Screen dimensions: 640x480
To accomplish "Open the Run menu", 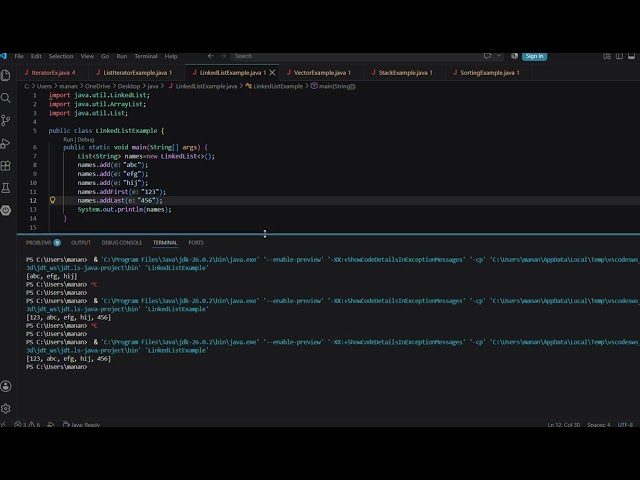I will [x=122, y=56].
